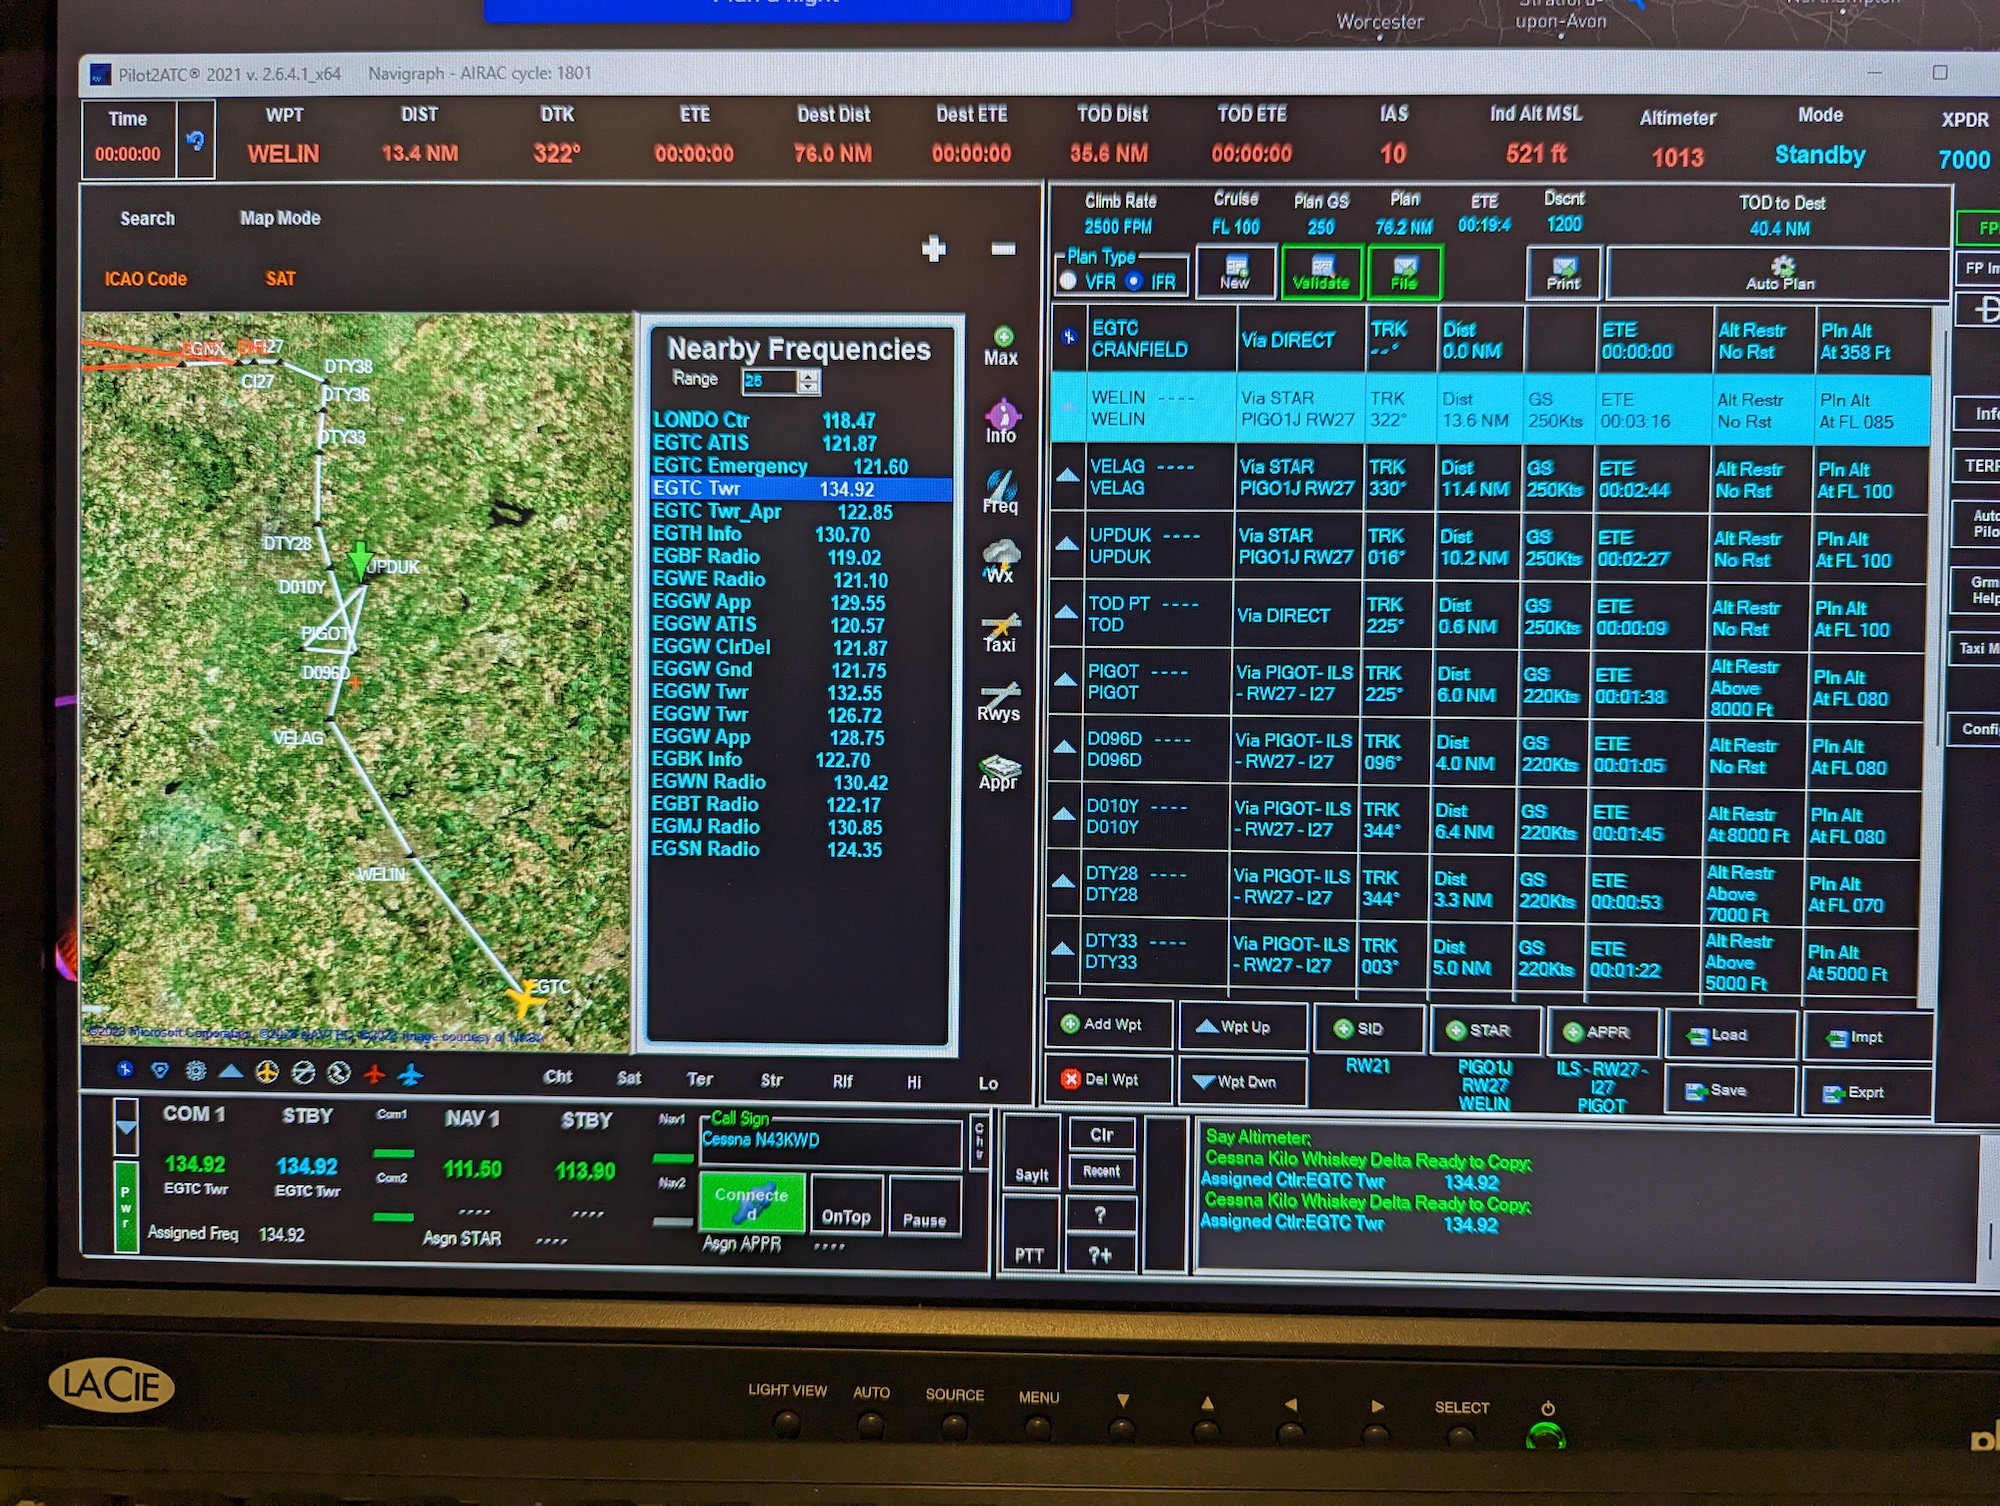Open the Taxi panel icon

click(1000, 632)
